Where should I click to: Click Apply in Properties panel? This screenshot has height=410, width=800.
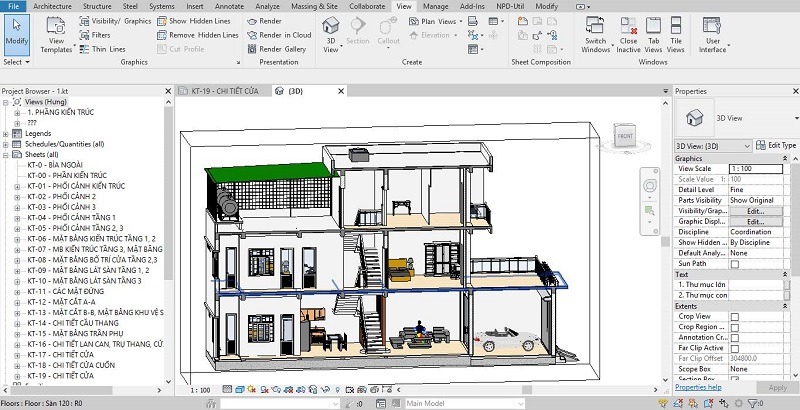778,388
